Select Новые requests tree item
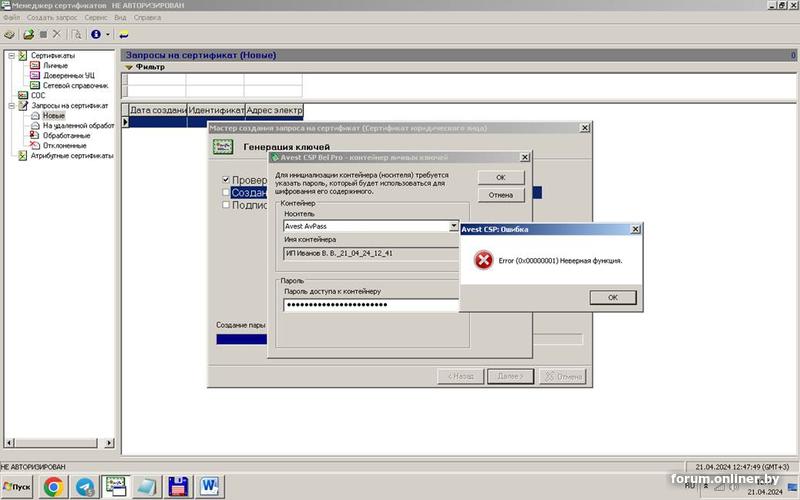This screenshot has width=800, height=500. (54, 115)
